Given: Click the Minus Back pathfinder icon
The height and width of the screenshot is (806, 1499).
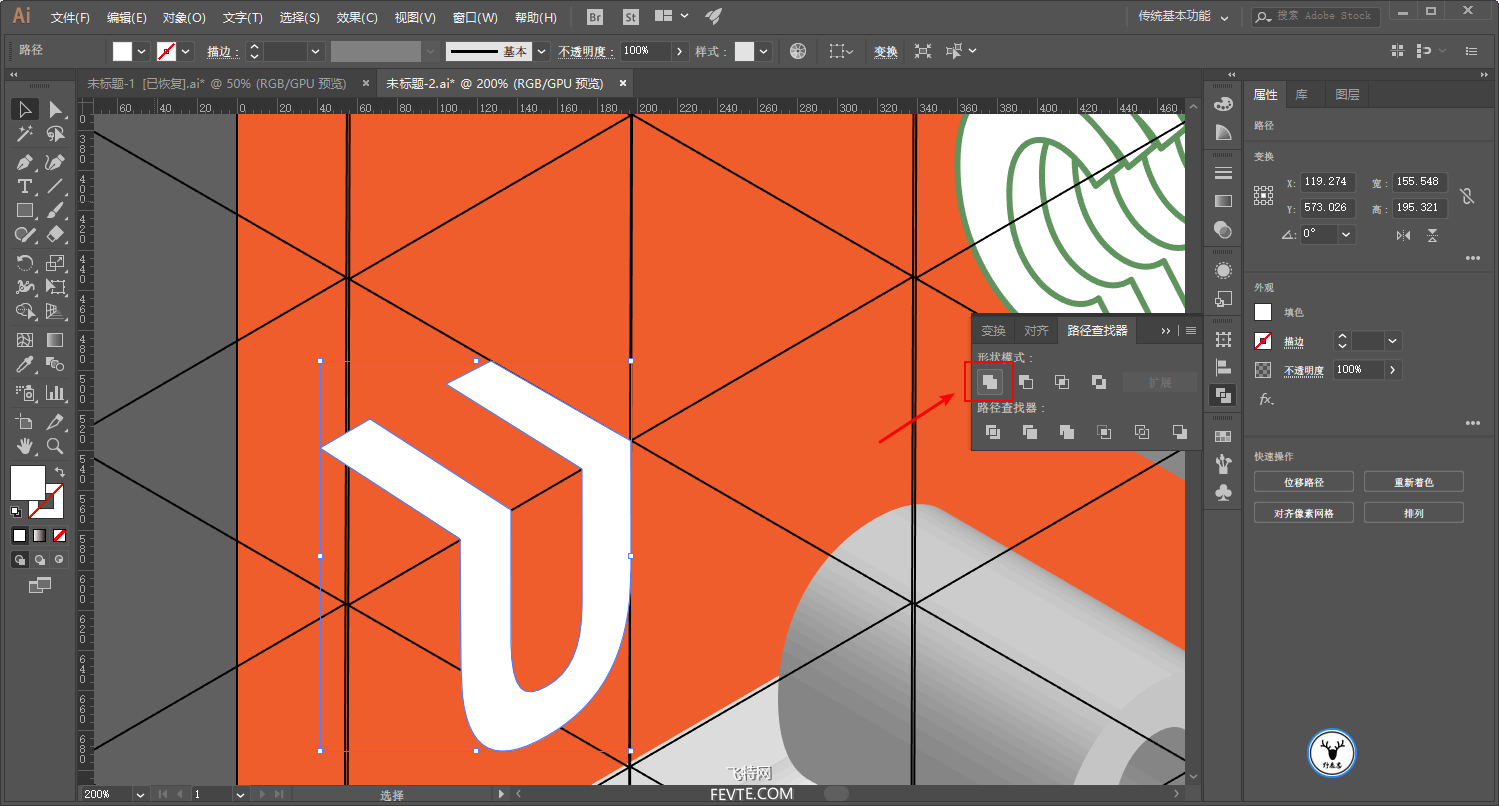Looking at the screenshot, I should click(x=1180, y=432).
